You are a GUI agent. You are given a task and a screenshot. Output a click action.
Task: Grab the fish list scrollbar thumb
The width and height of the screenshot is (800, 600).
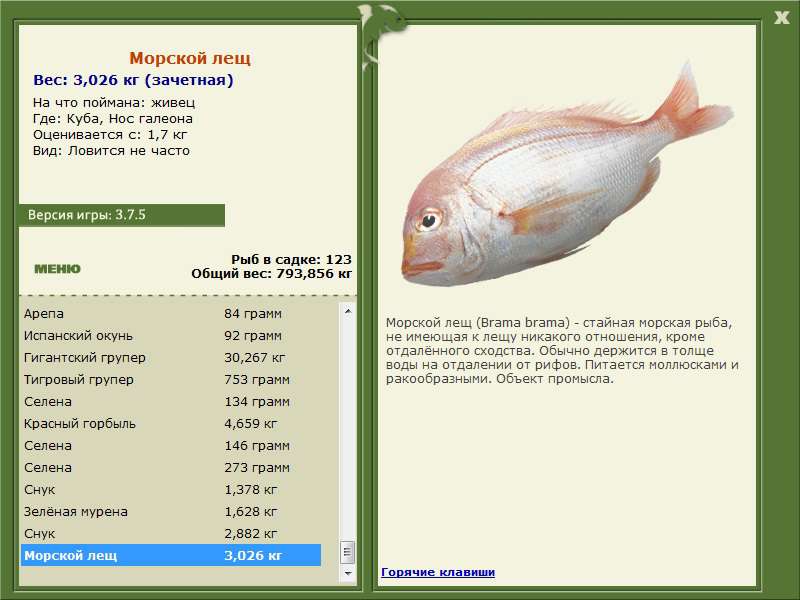coord(347,552)
